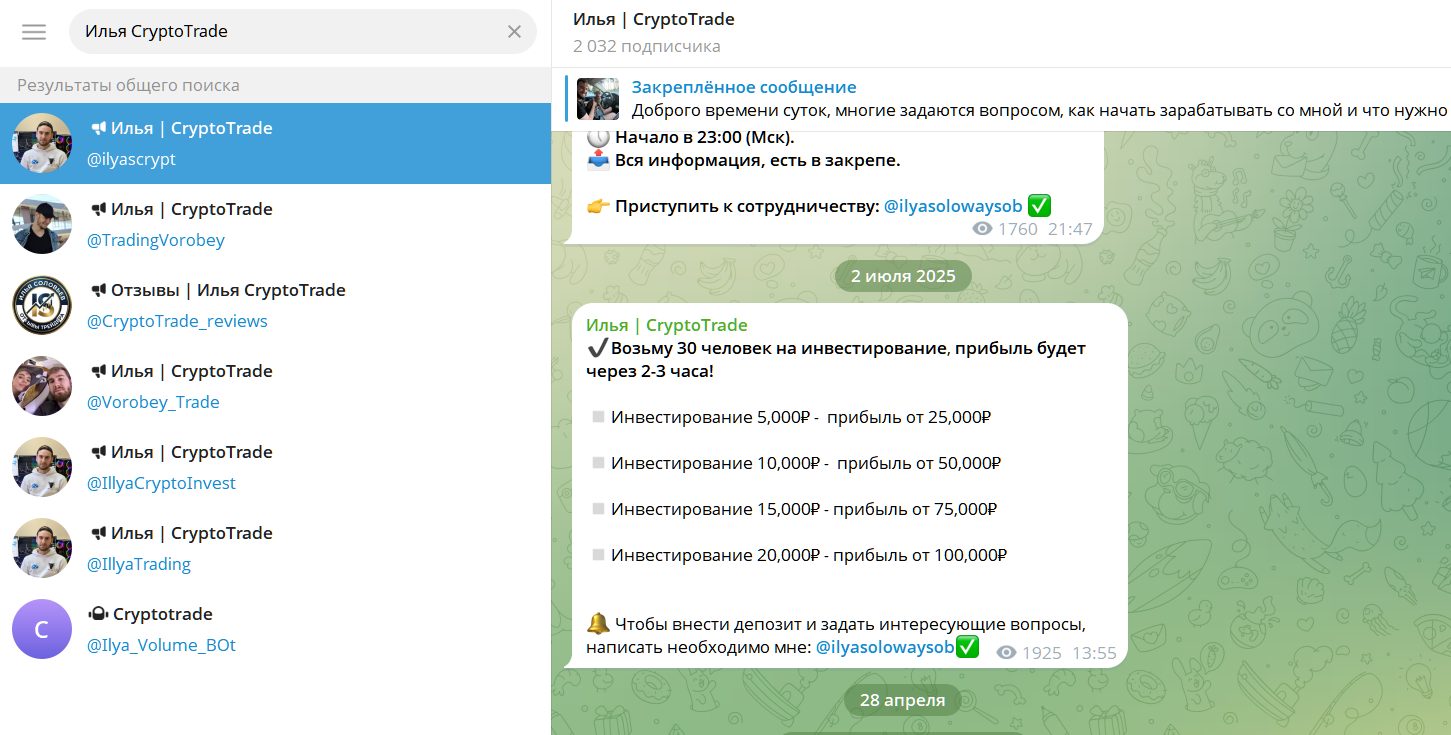Click the check mark before "Возьму 30 человек"
1451x735 pixels.
click(597, 348)
